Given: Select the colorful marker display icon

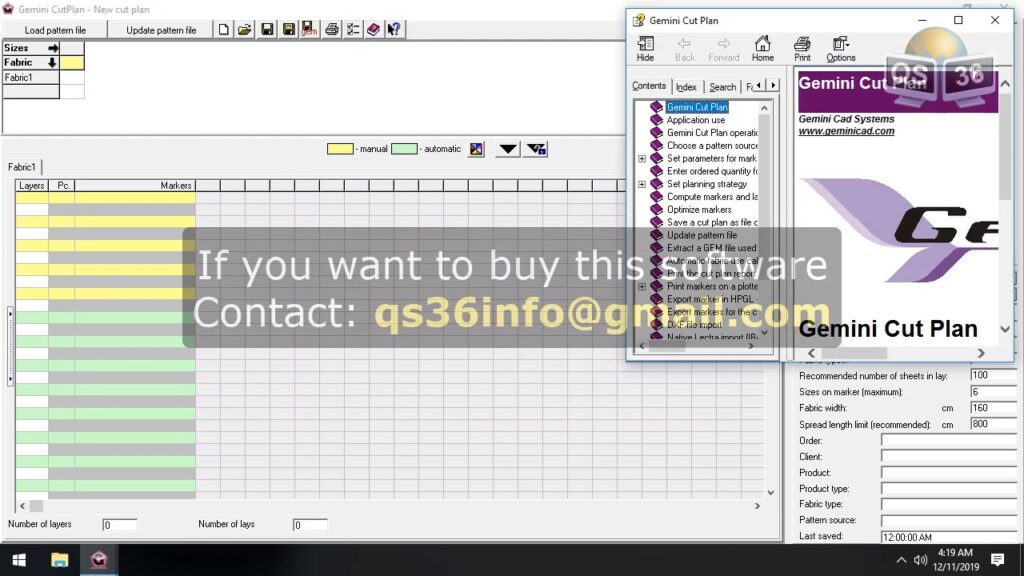Looking at the screenshot, I should (x=477, y=148).
